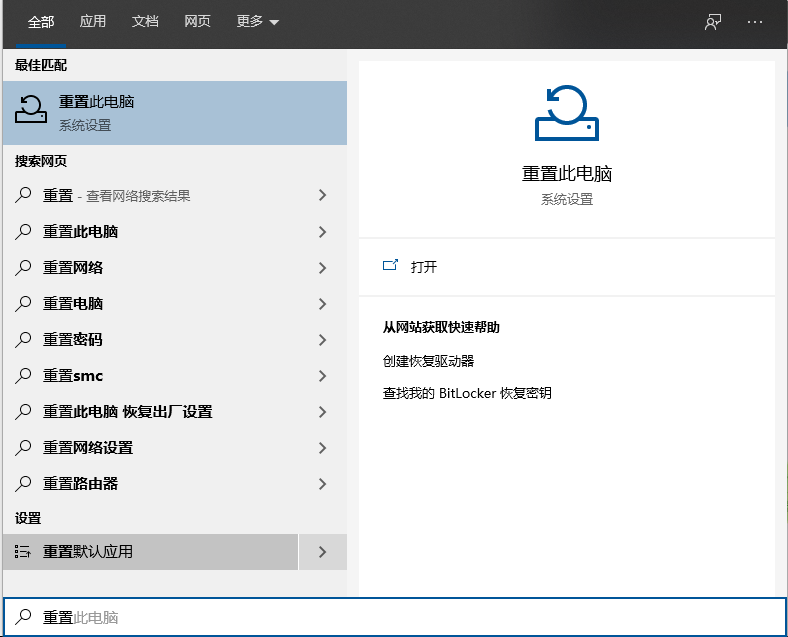Open 查找我的 BitLocker 恢复密钥 link
788x637 pixels.
click(466, 393)
